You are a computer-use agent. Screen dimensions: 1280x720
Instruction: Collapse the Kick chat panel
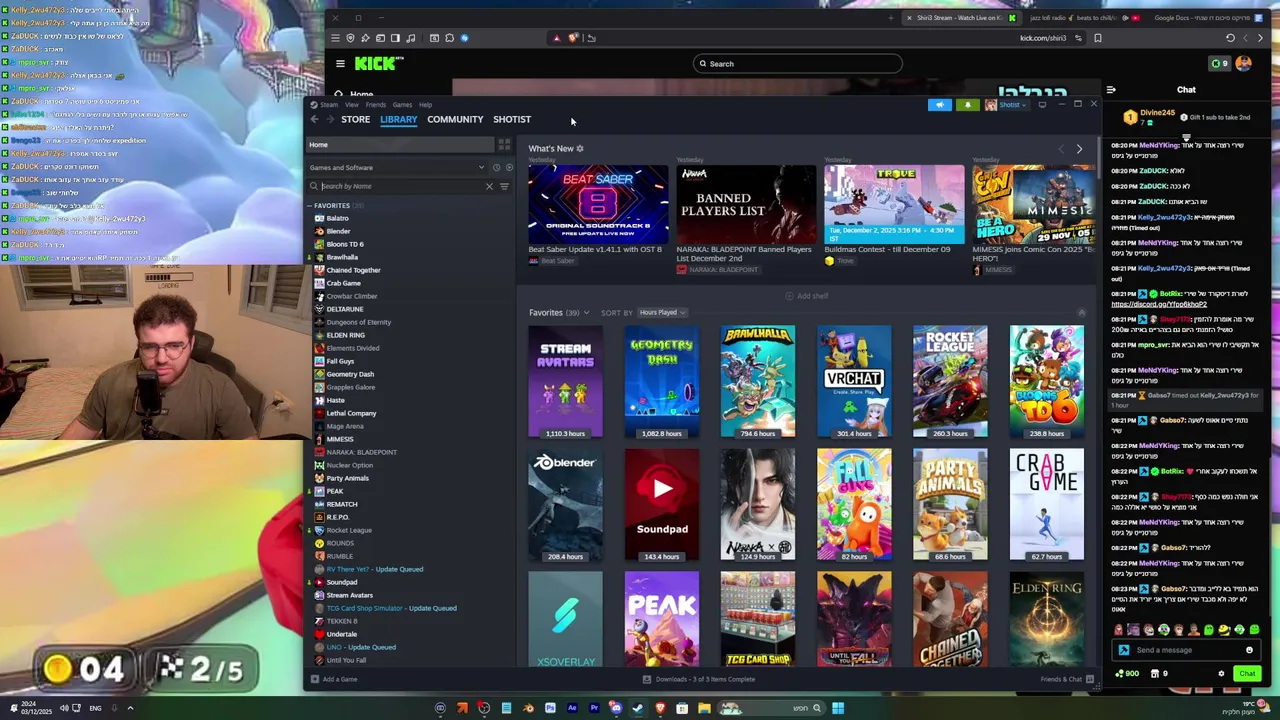tap(1111, 90)
